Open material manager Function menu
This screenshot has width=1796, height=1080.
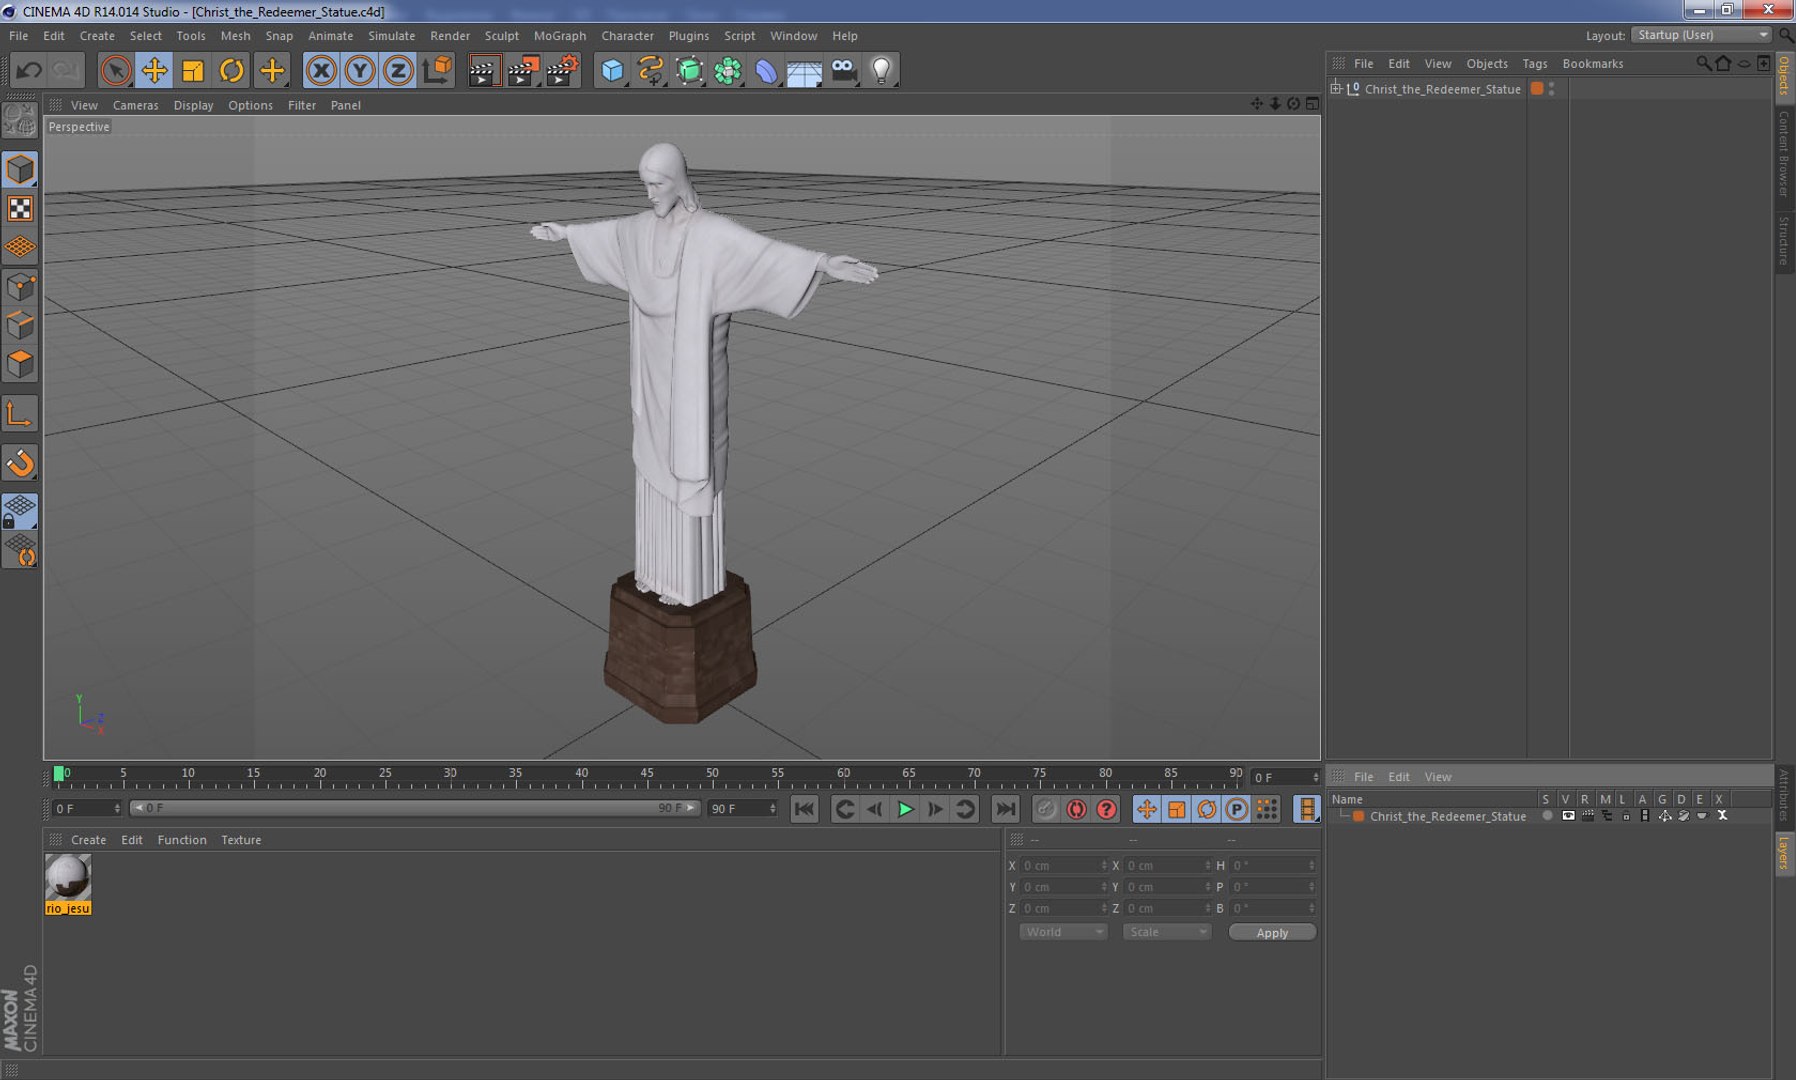pyautogui.click(x=182, y=840)
